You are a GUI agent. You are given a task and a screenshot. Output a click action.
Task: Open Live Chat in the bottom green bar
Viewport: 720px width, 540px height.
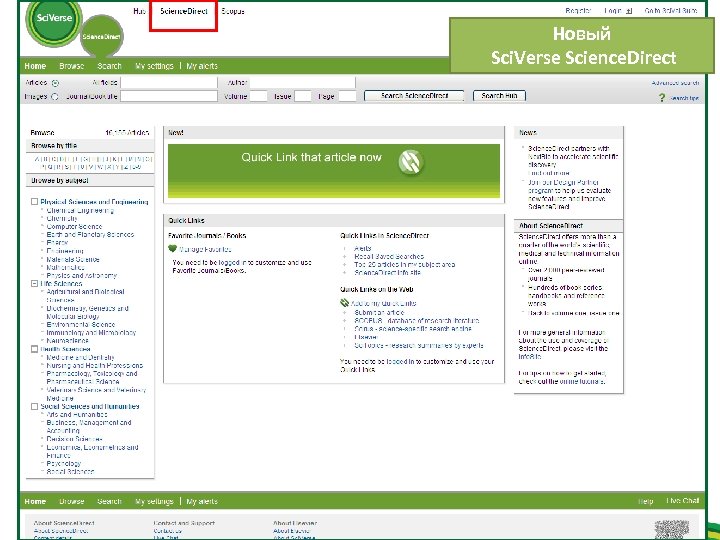click(683, 501)
